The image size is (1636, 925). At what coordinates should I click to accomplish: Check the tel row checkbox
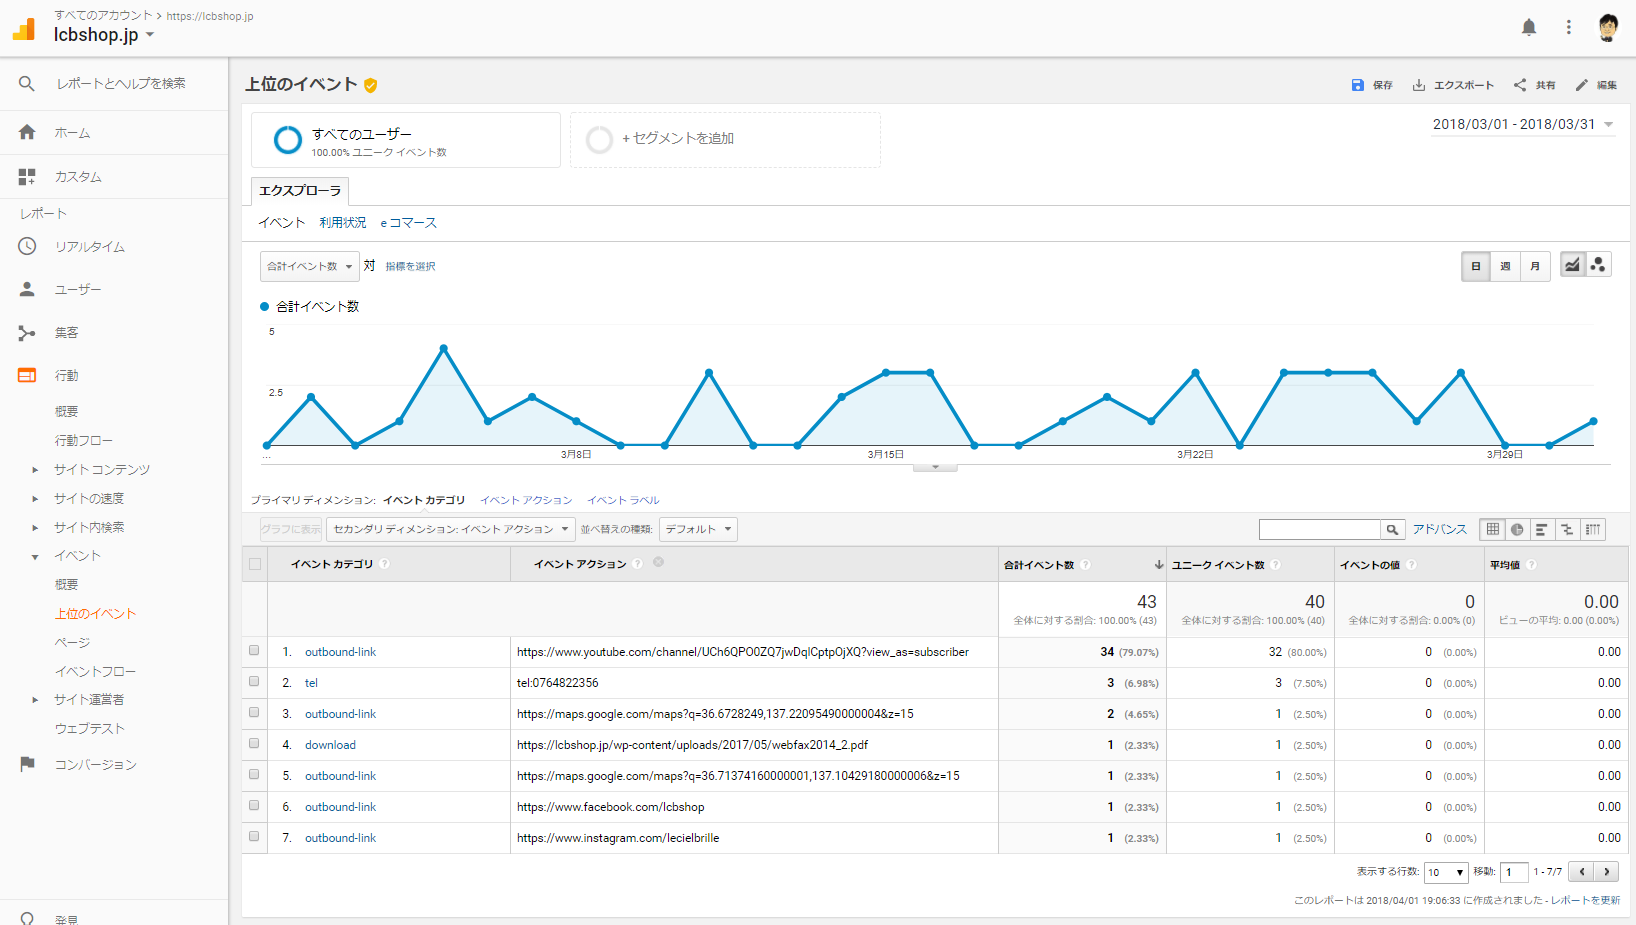pos(254,682)
